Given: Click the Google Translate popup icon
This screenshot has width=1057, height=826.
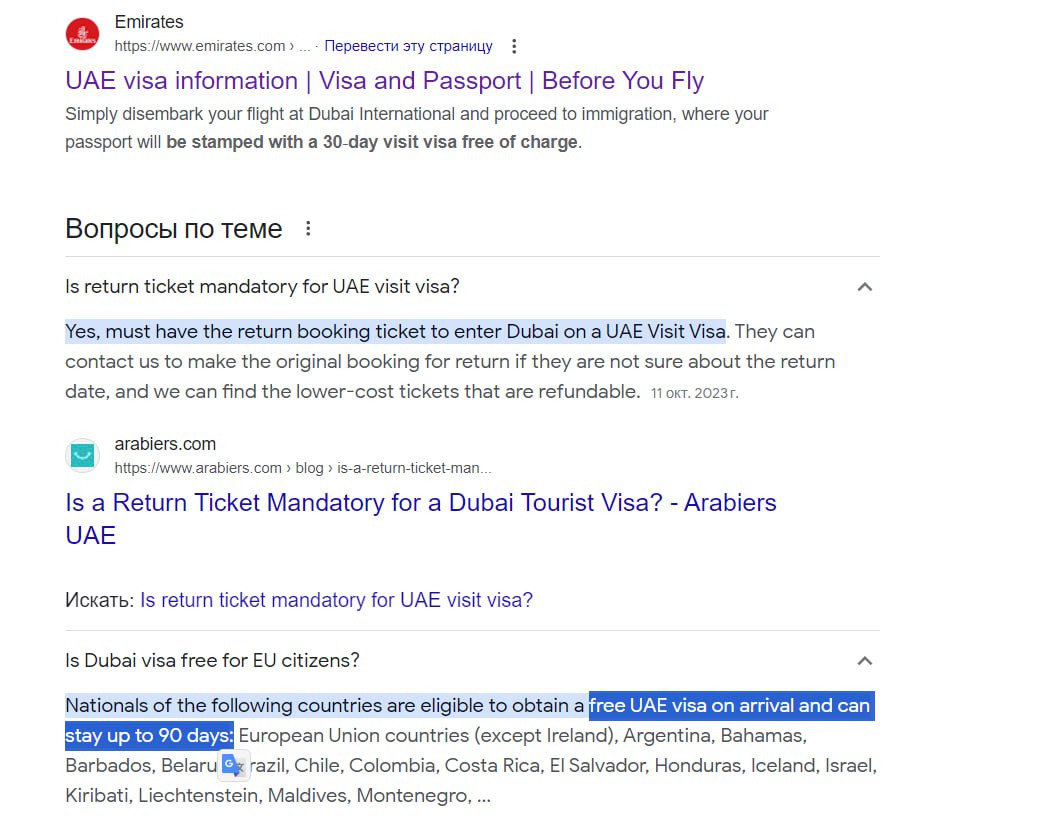Looking at the screenshot, I should point(233,765).
